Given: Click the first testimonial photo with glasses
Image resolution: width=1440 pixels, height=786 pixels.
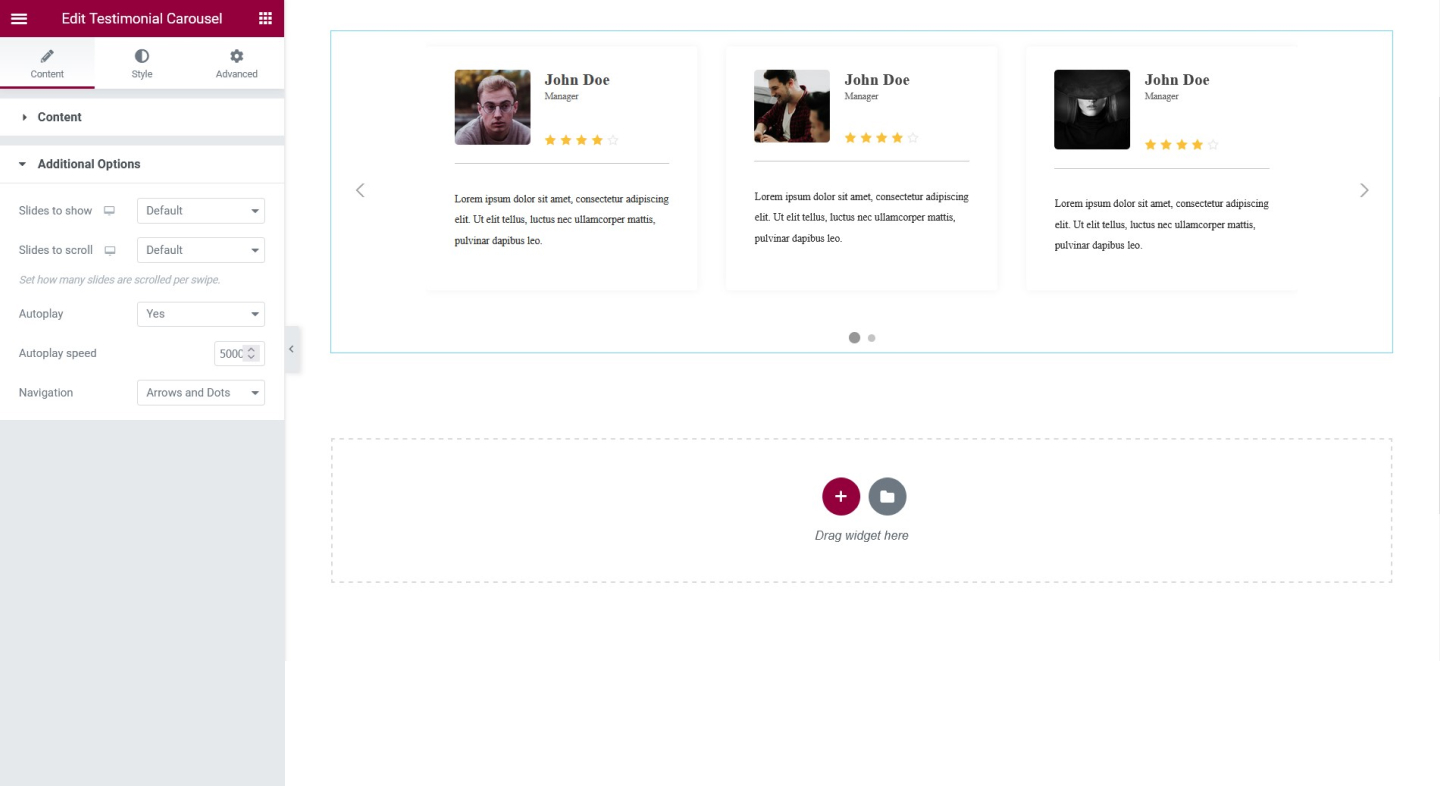Looking at the screenshot, I should pos(492,107).
